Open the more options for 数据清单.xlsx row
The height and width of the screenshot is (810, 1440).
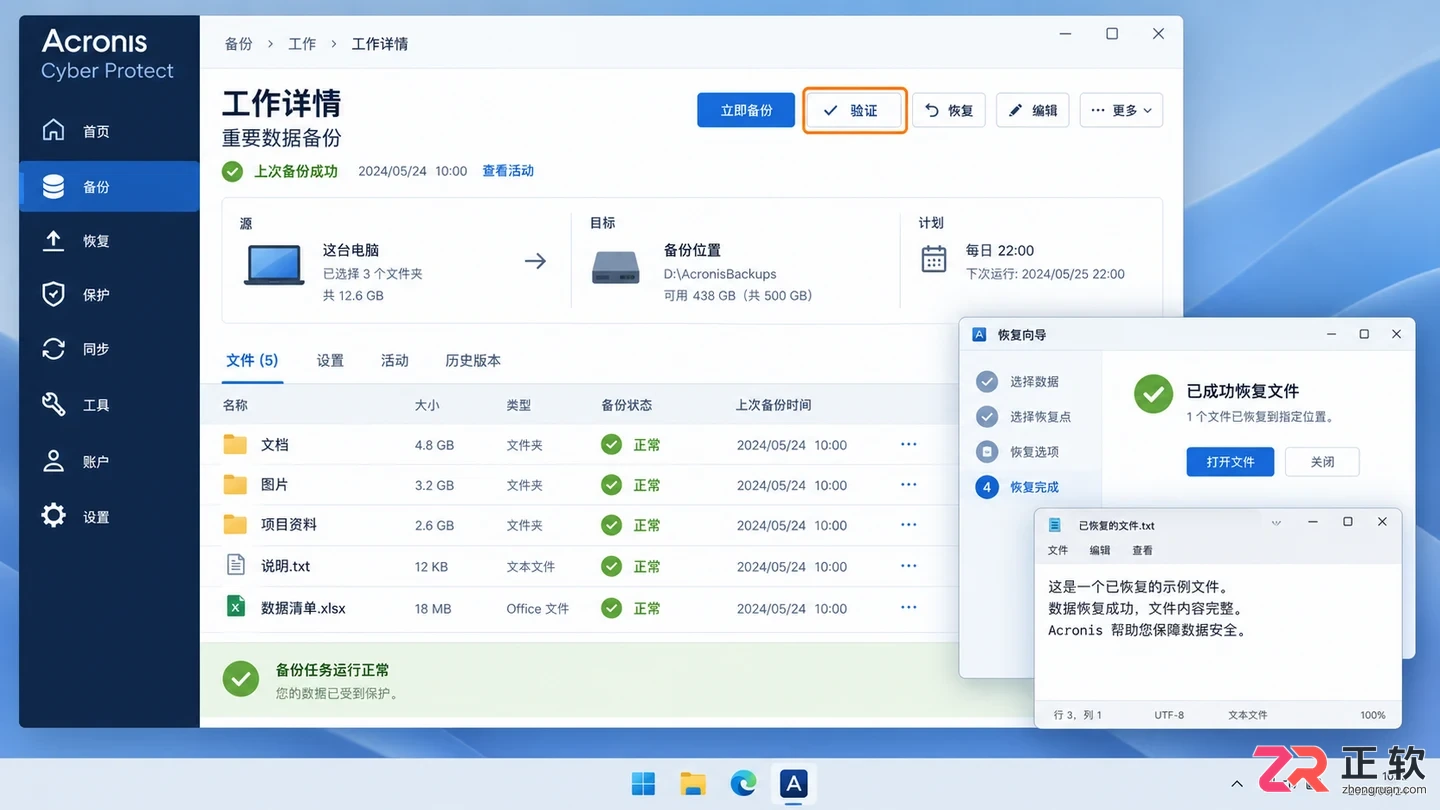(x=908, y=607)
